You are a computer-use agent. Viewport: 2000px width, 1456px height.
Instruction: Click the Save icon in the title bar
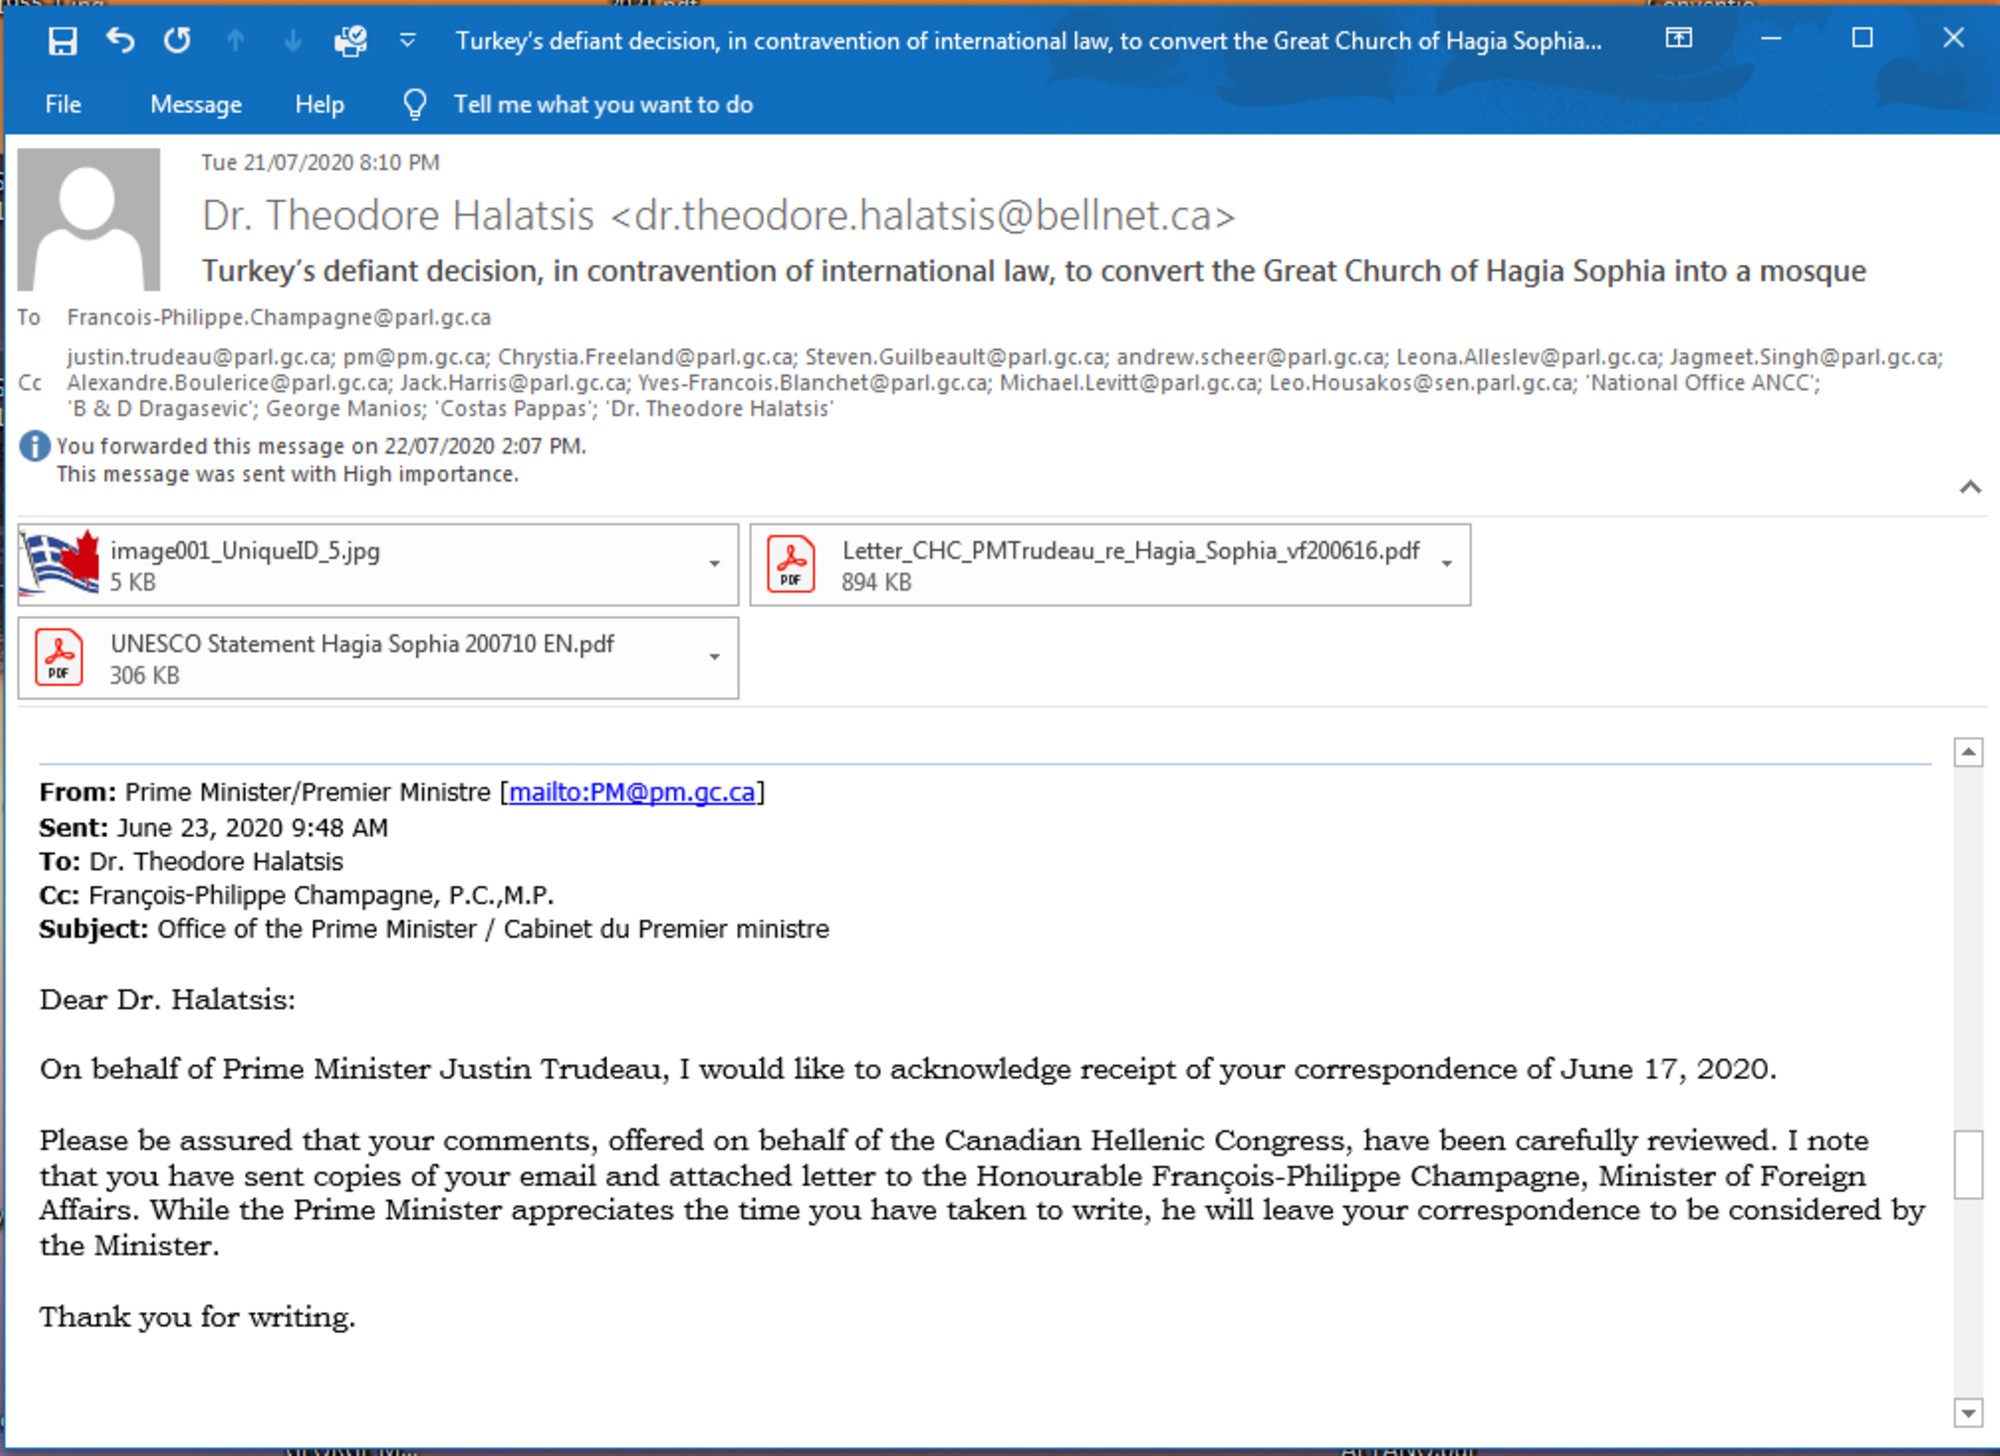[62, 41]
